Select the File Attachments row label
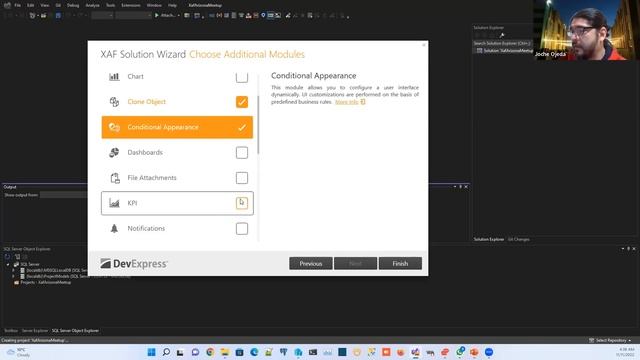Image resolution: width=640 pixels, height=360 pixels. click(152, 178)
